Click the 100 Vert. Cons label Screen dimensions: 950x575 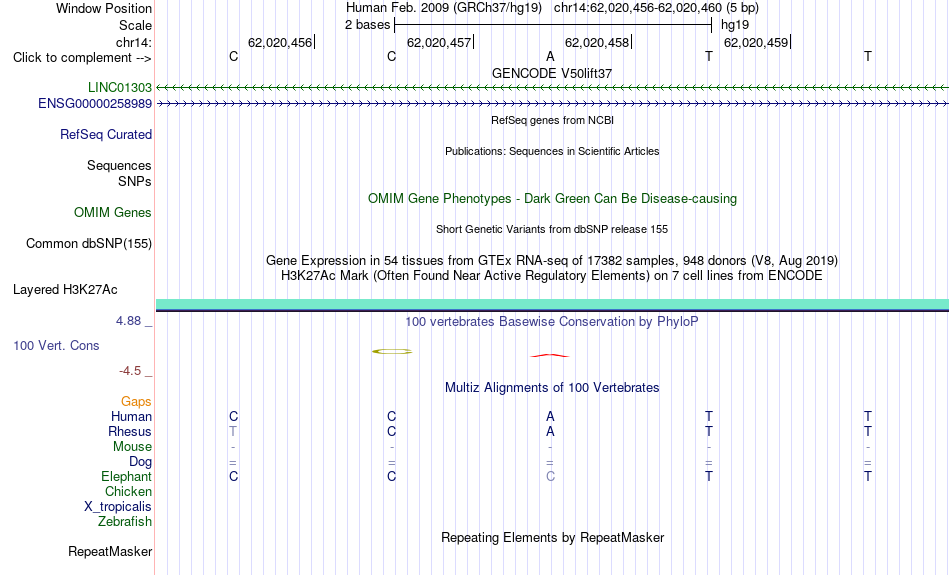point(56,345)
